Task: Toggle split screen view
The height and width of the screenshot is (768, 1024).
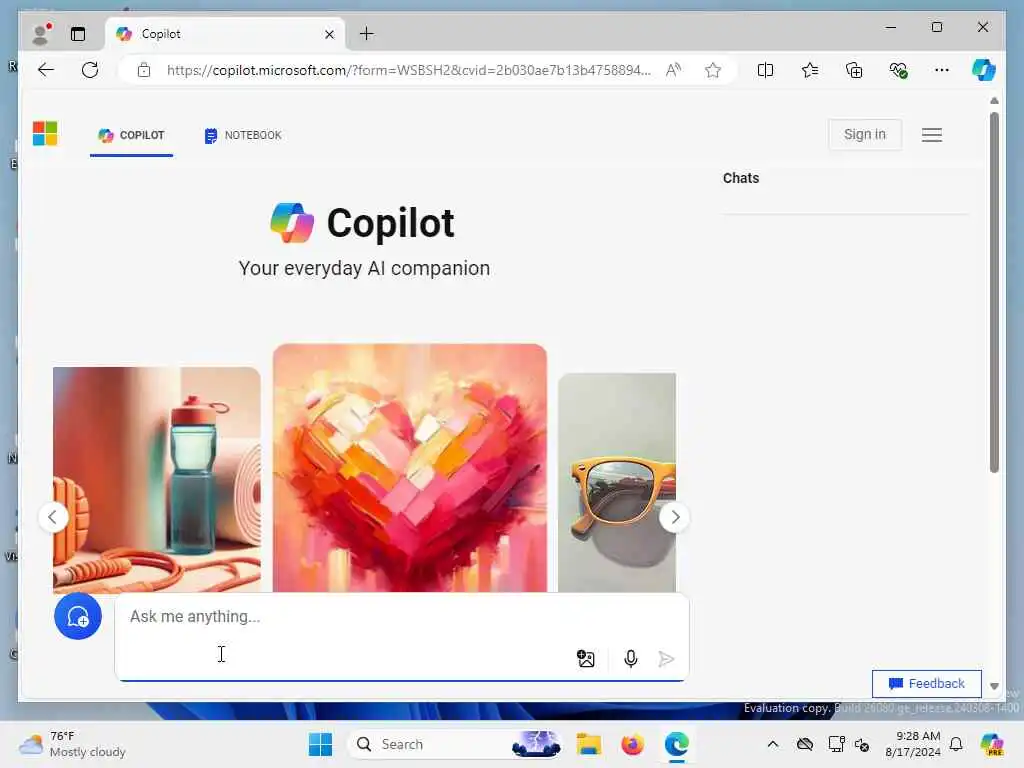Action: [x=765, y=70]
